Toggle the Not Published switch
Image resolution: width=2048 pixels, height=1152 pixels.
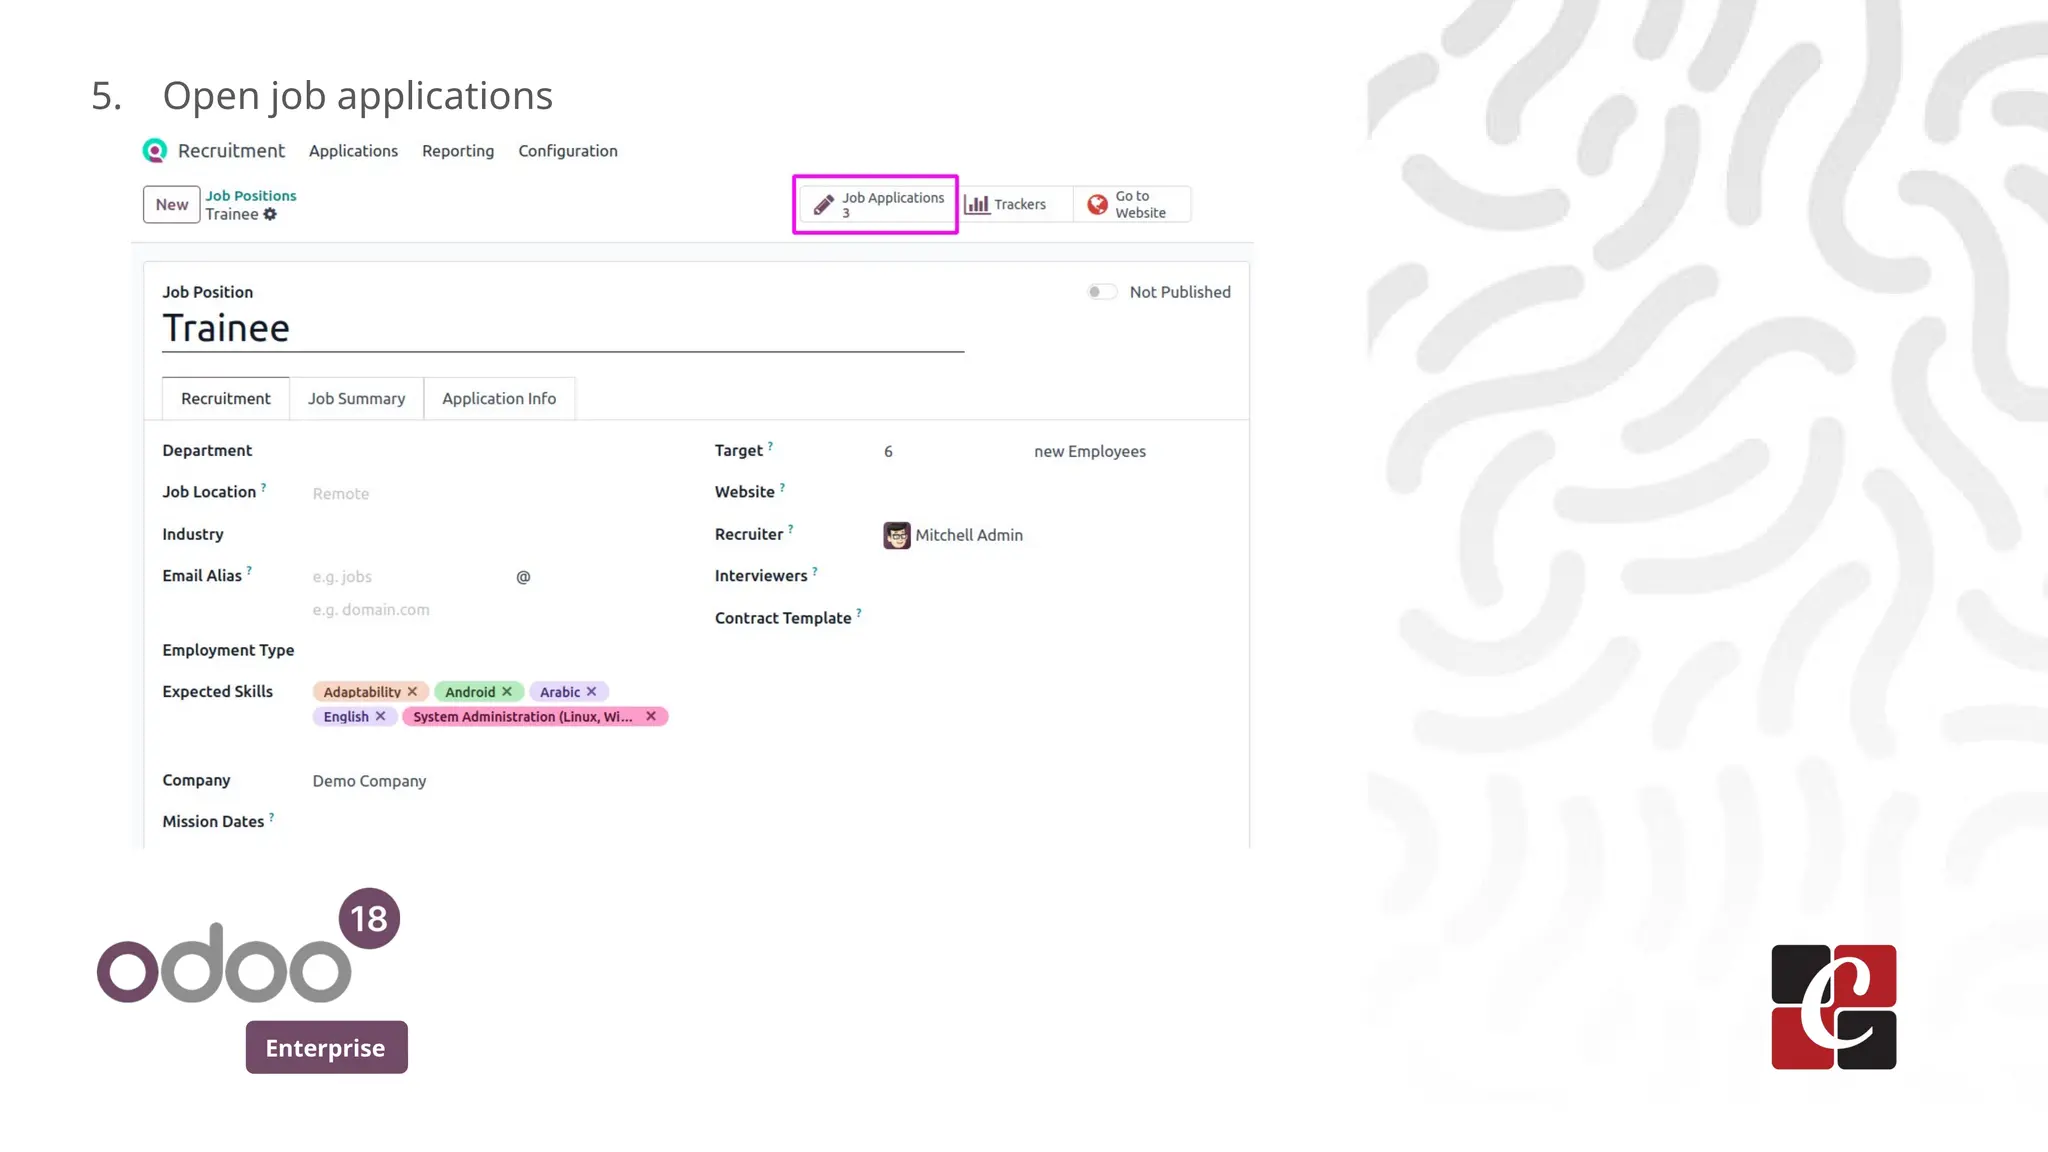(x=1101, y=292)
